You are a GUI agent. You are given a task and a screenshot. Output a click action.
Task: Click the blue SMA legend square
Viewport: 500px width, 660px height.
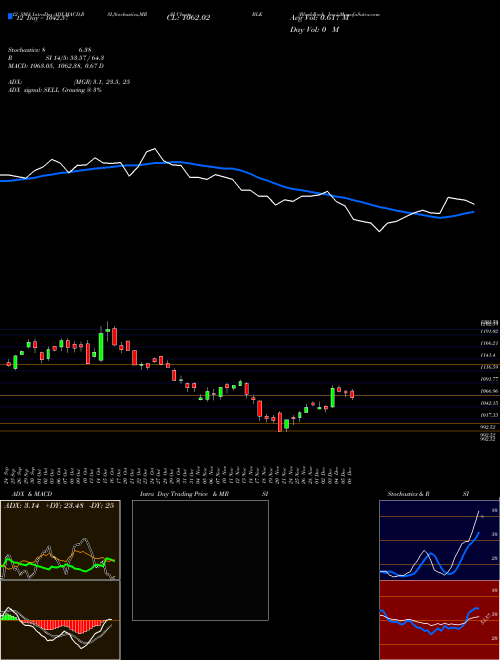(10, 16)
